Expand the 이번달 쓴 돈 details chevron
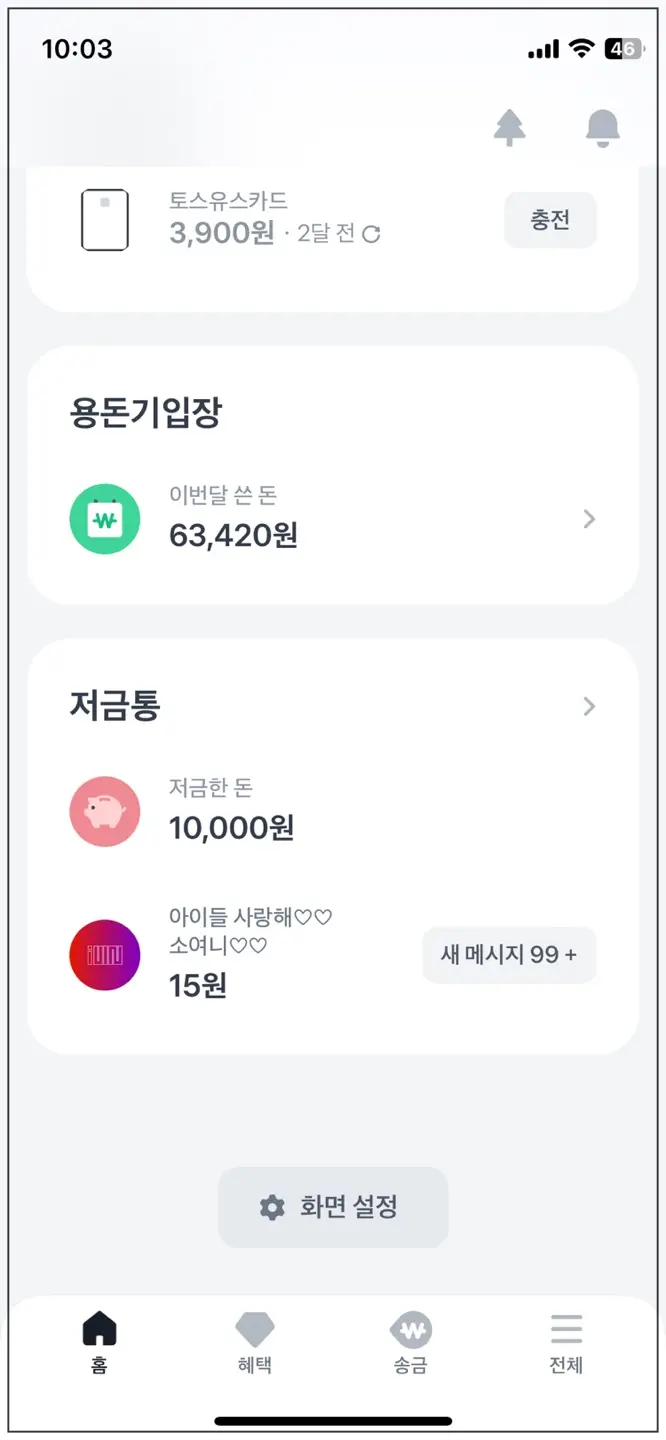The width and height of the screenshot is (666, 1440). click(x=589, y=518)
